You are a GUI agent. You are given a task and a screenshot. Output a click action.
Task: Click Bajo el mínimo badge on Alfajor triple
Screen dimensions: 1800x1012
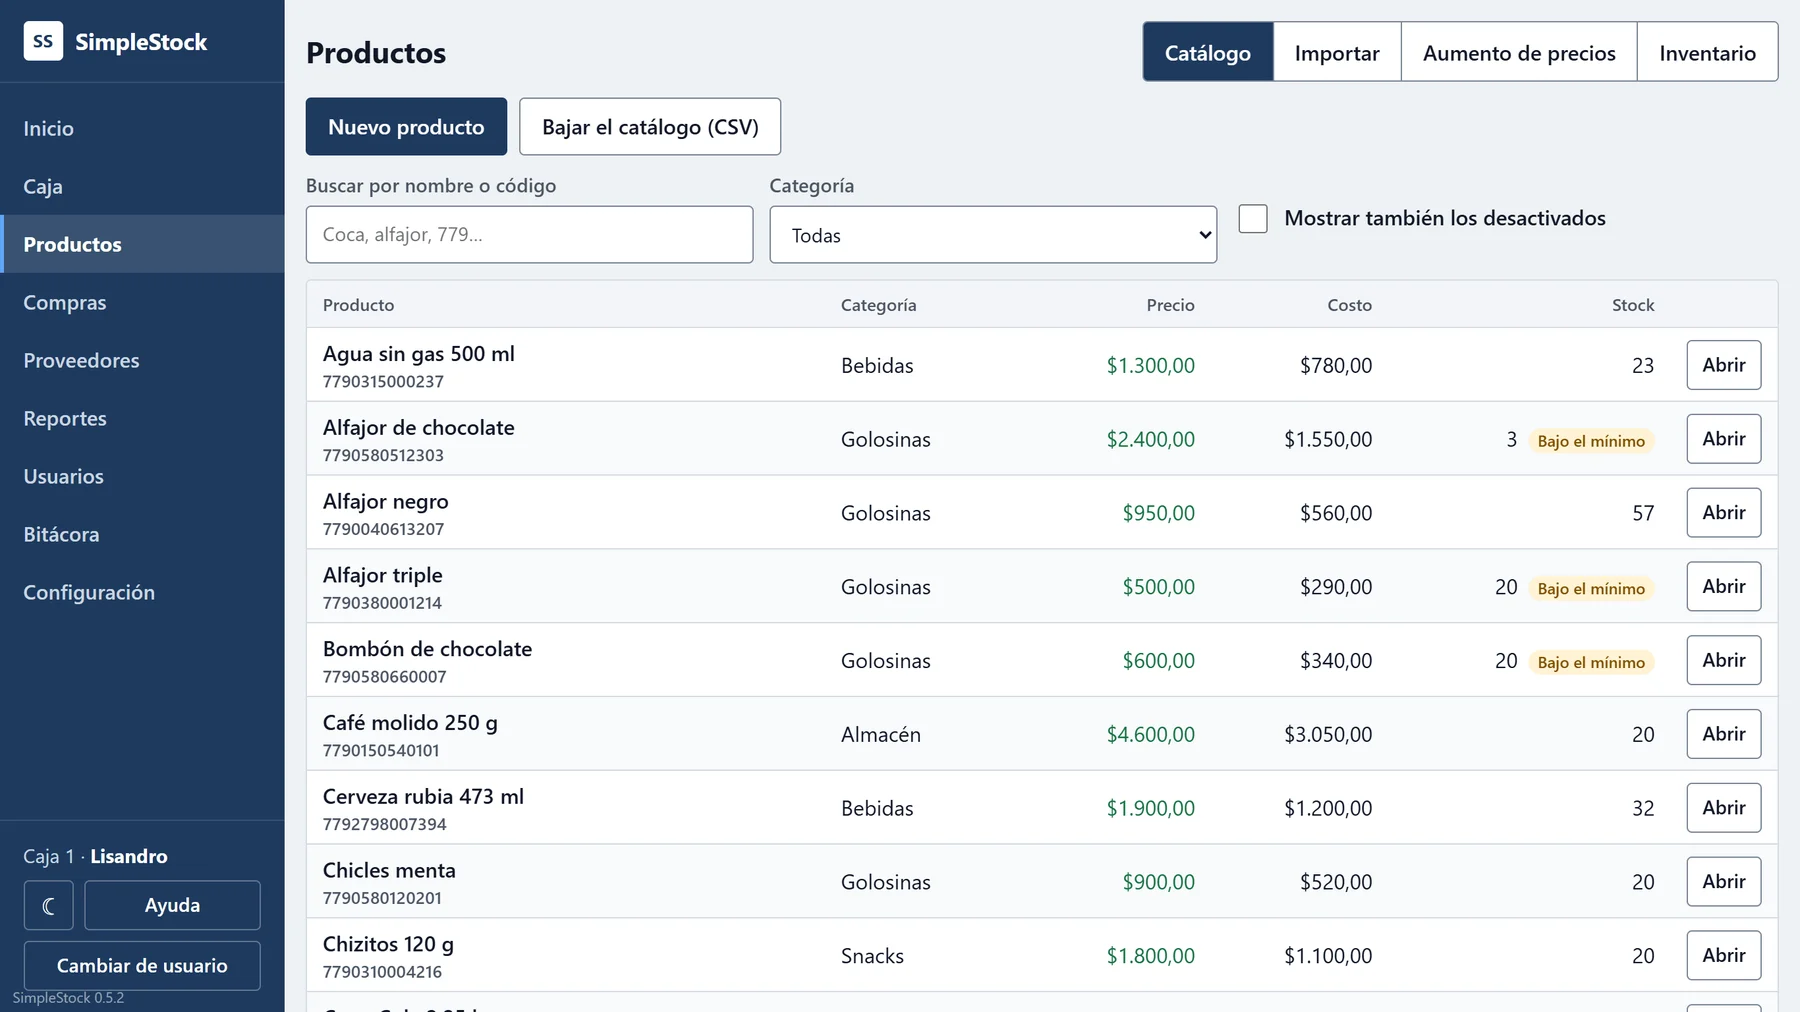pos(1591,589)
